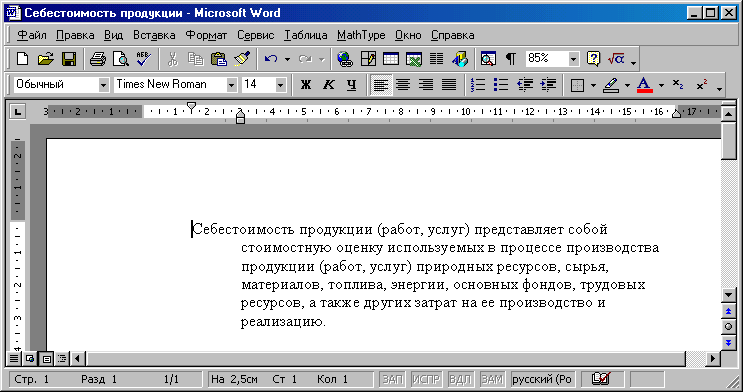Create bulleted list
Screen dimensions: 743x392
pos(501,85)
